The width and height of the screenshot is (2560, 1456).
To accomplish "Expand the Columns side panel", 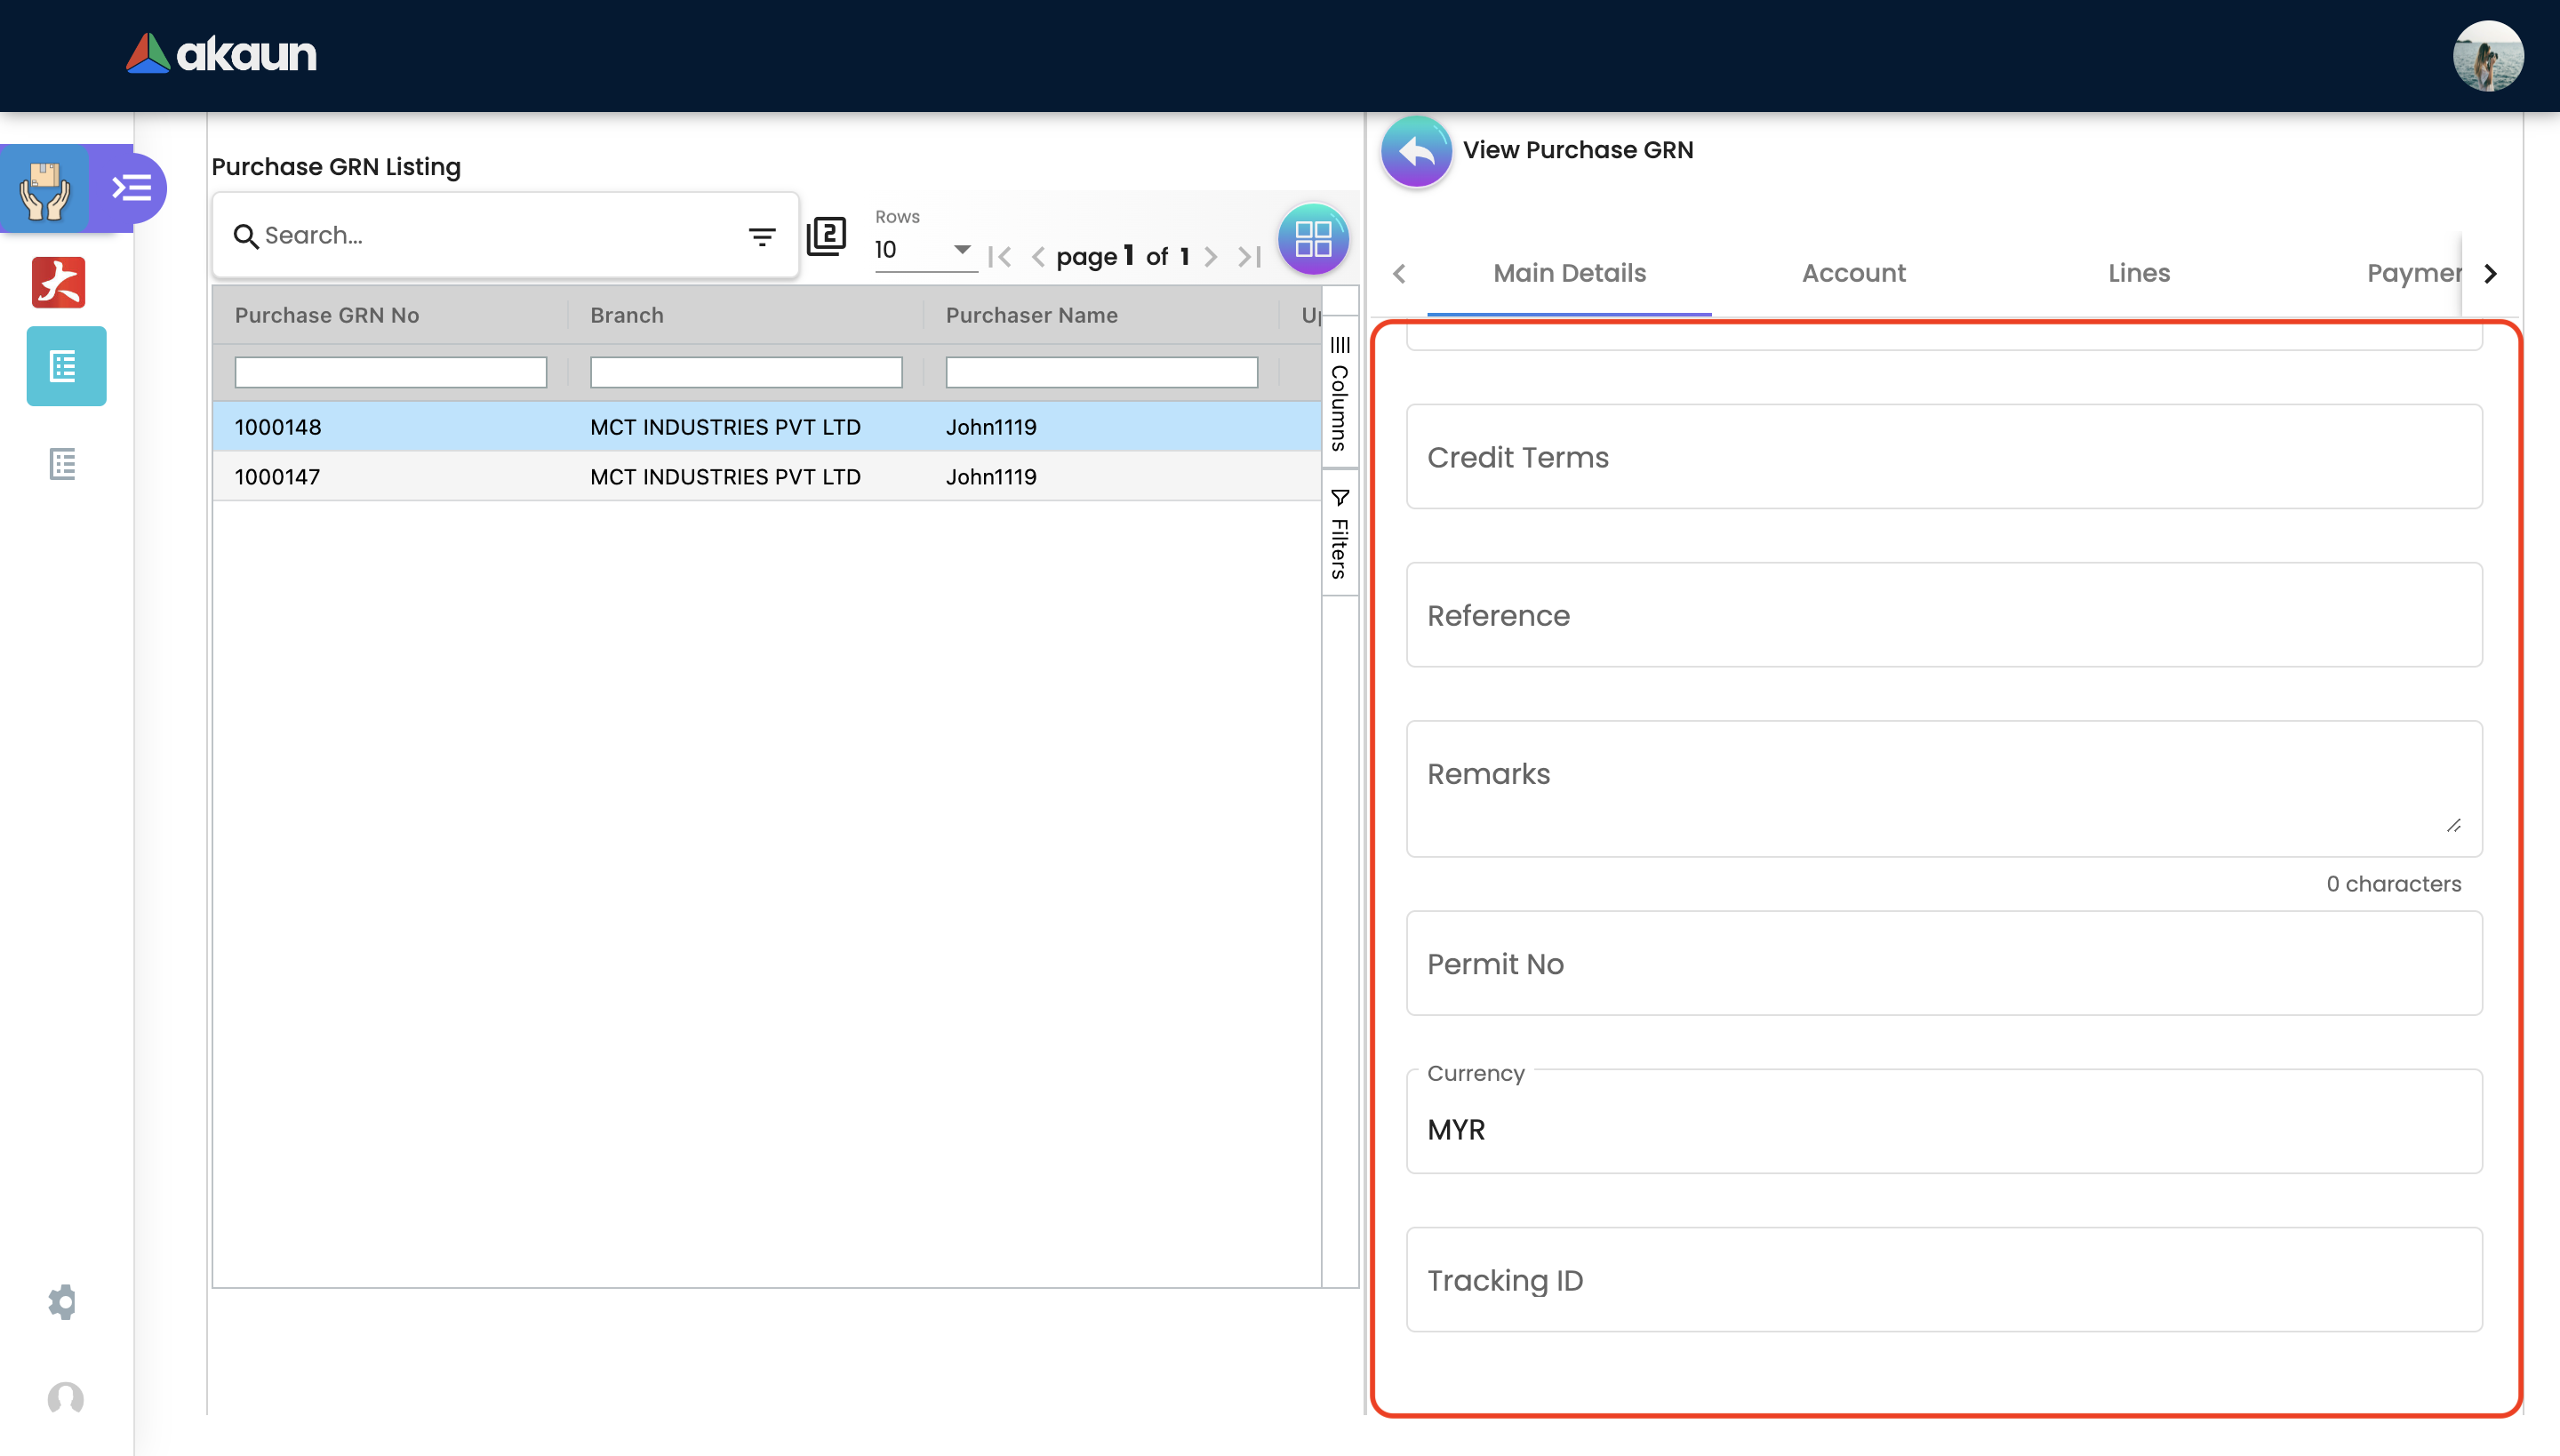I will pos(1339,395).
